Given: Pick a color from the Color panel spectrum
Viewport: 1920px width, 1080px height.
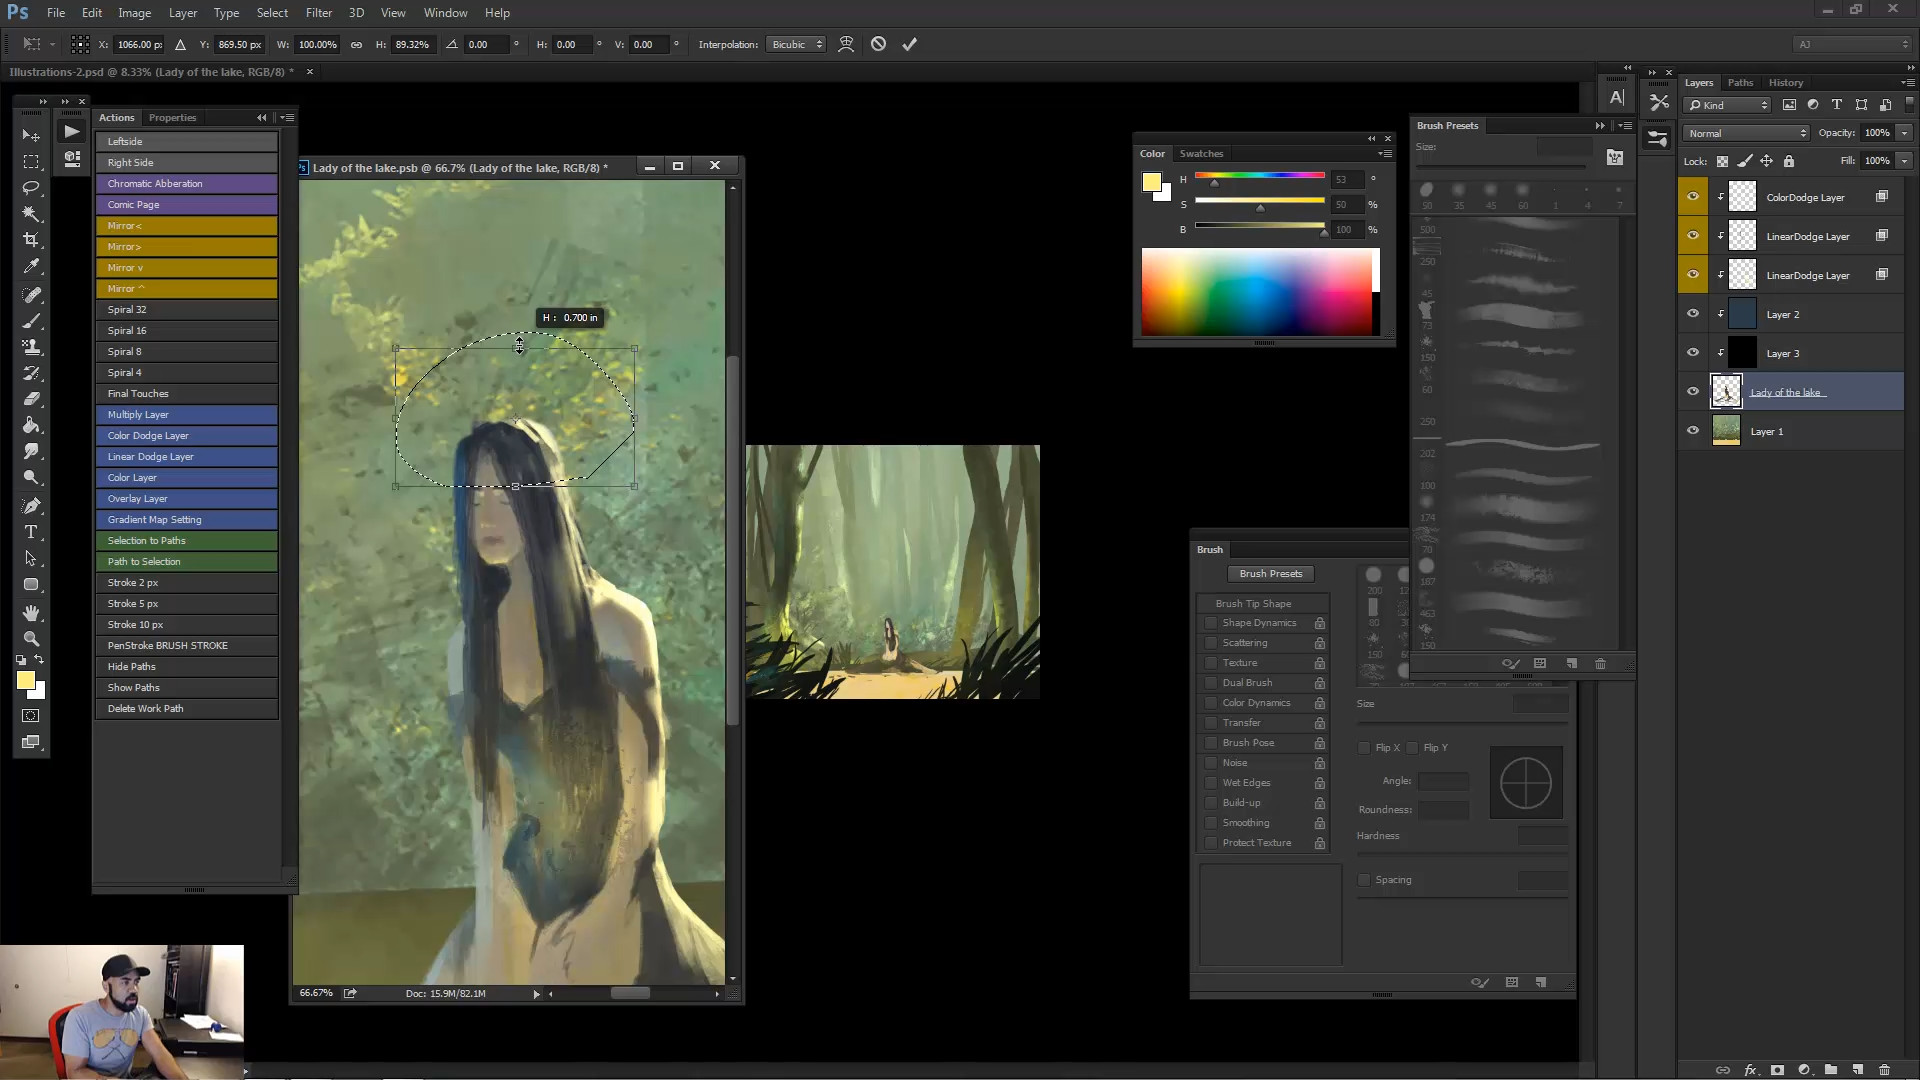Looking at the screenshot, I should click(1257, 291).
